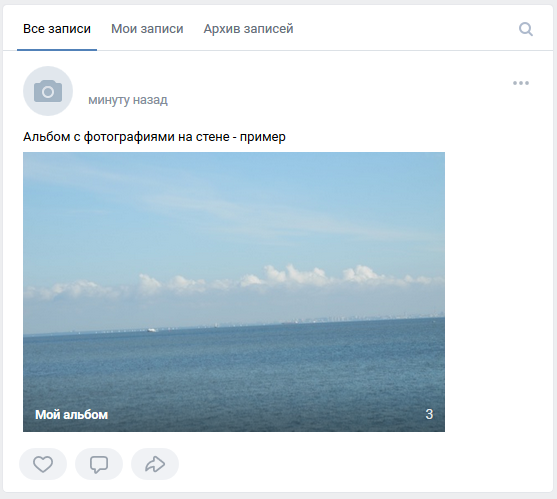Switch to the Все записи tab

(57, 29)
